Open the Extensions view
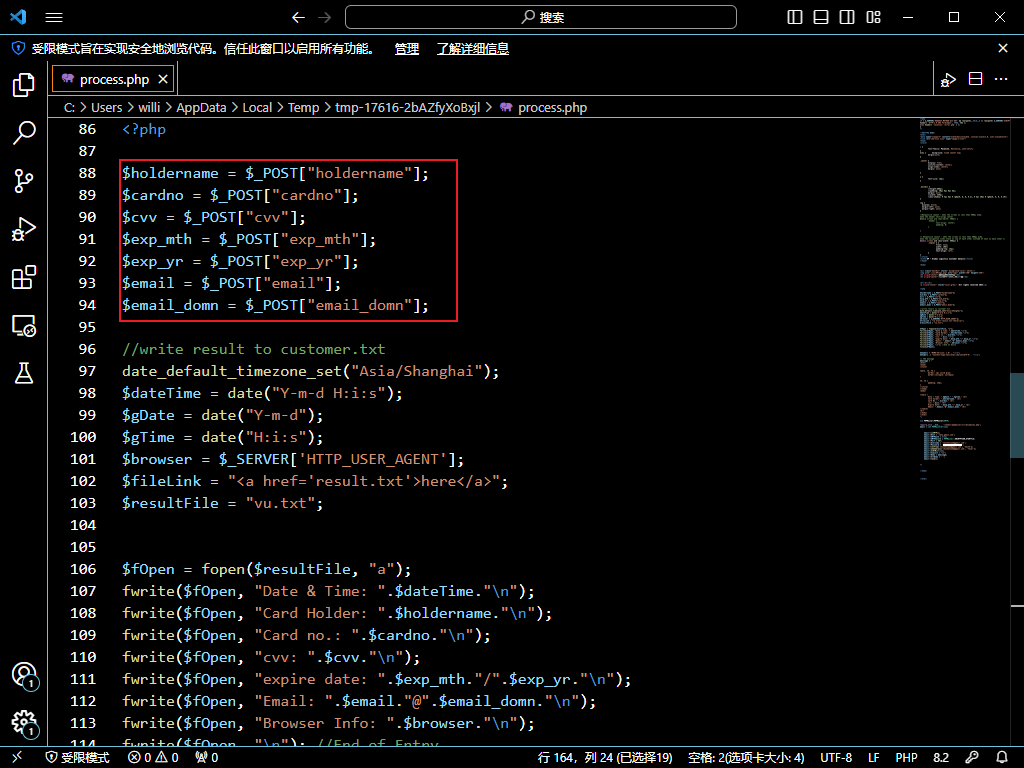Image resolution: width=1024 pixels, height=768 pixels. (24, 277)
